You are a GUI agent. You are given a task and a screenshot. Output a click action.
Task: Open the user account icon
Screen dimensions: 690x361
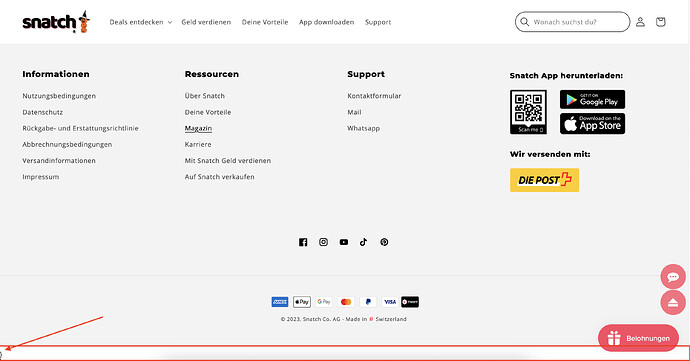click(x=640, y=22)
